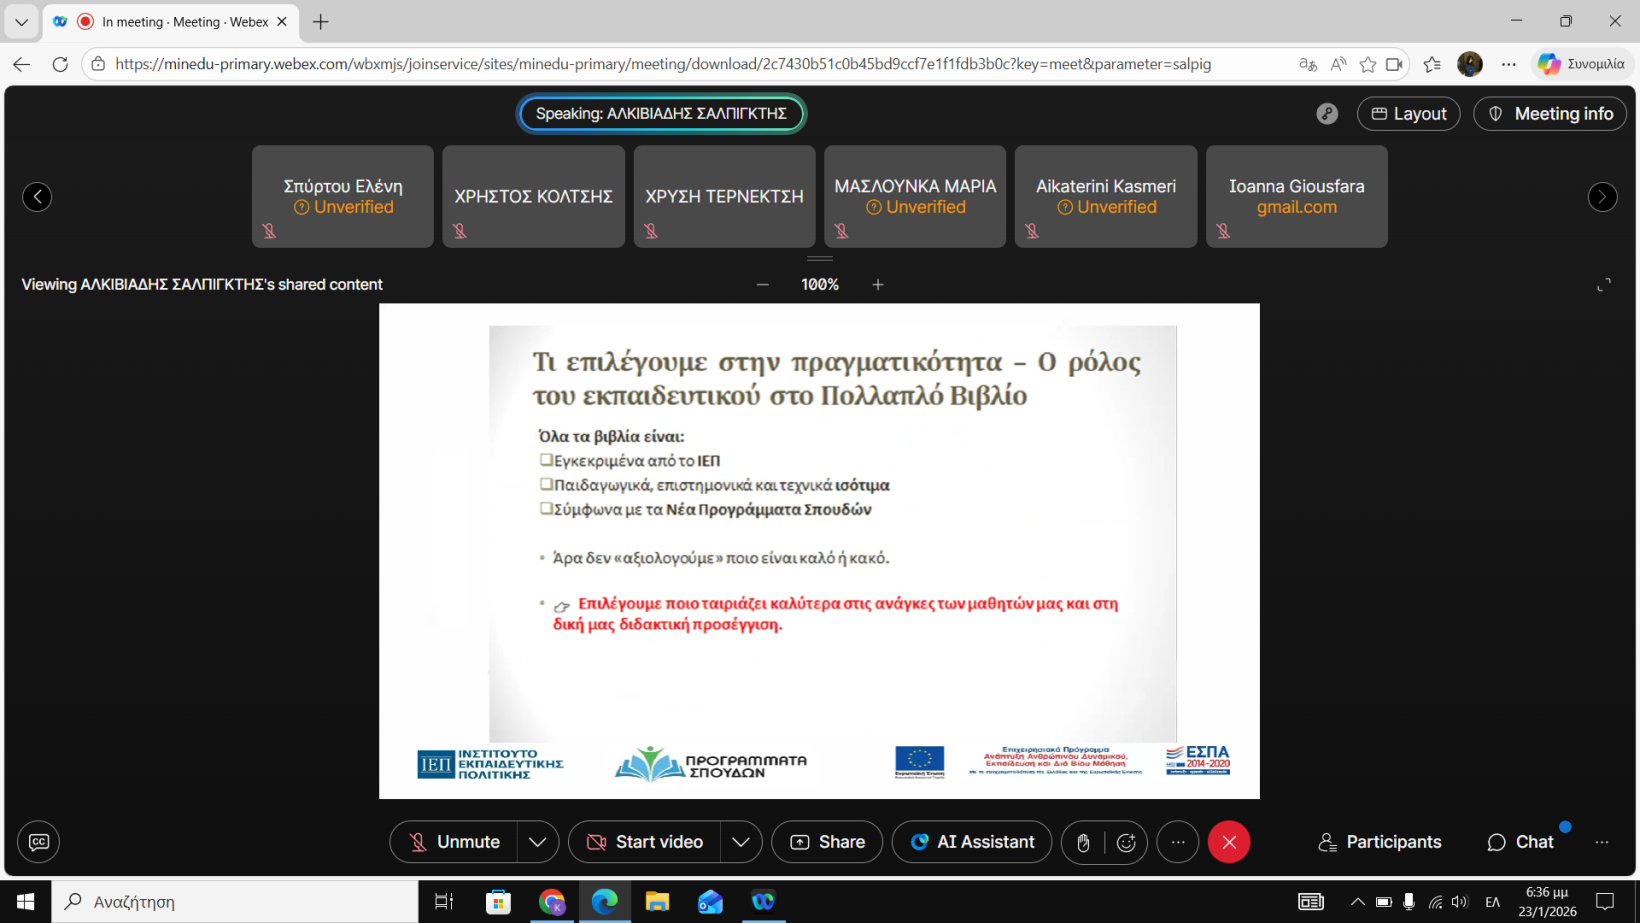Click the raise hand icon
This screenshot has height=923, width=1640.
coord(1083,842)
